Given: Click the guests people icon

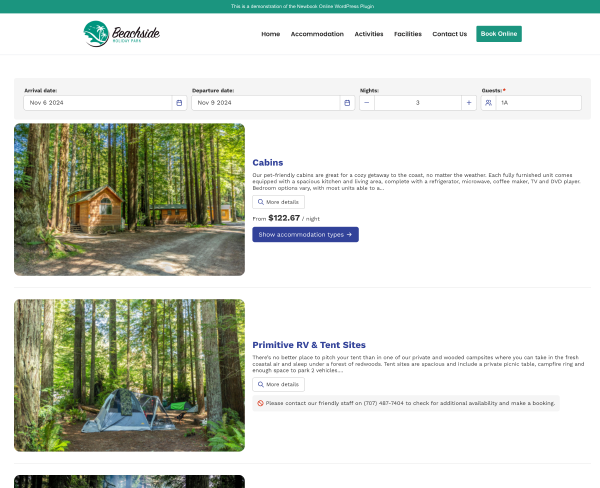Looking at the screenshot, I should click(489, 103).
